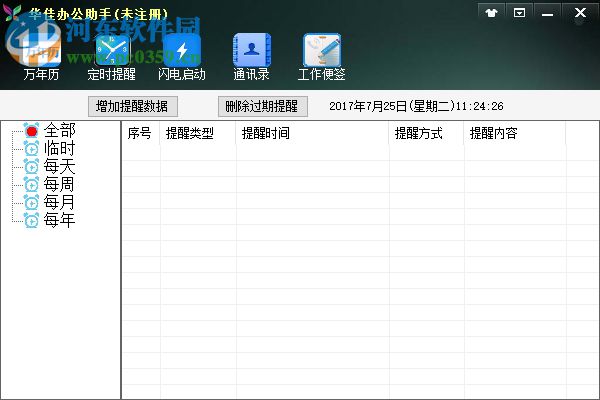Minimize the 华佳办公助手 window
The width and height of the screenshot is (600, 400).
(x=547, y=13)
